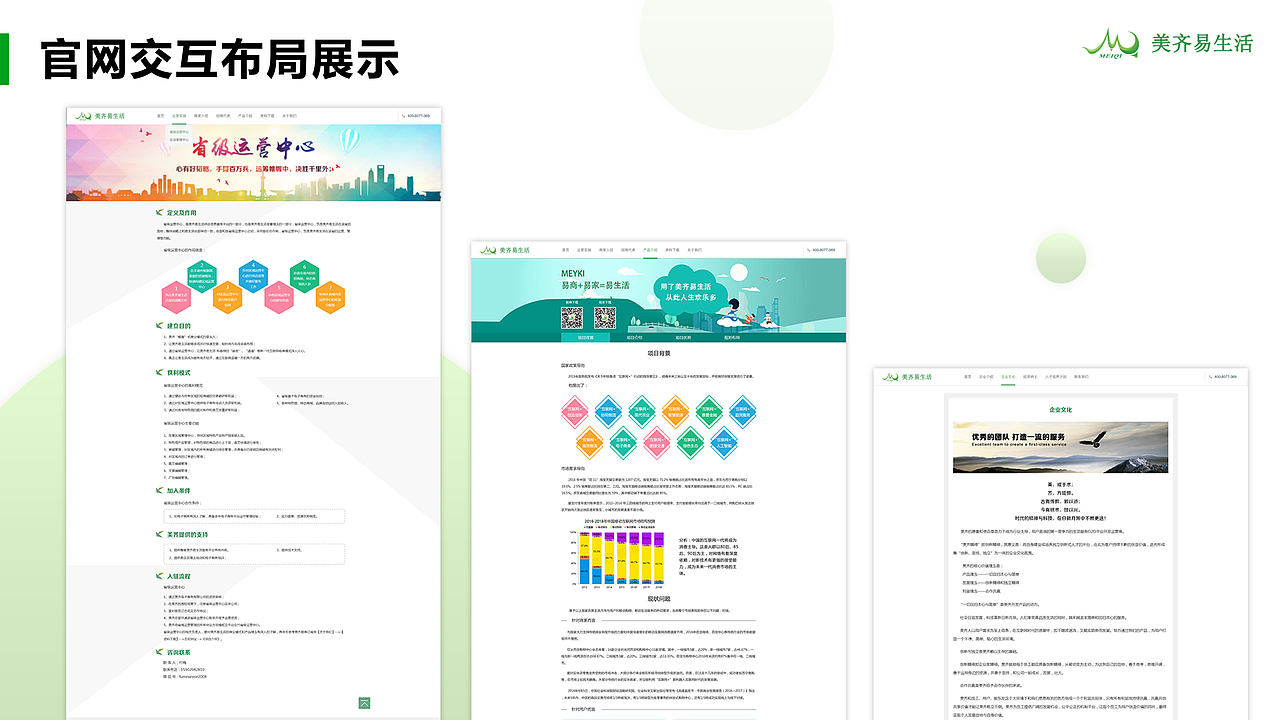Open 人才培养计划 in the right mockup nav
Viewport: 1280px width, 720px height.
tap(1056, 377)
